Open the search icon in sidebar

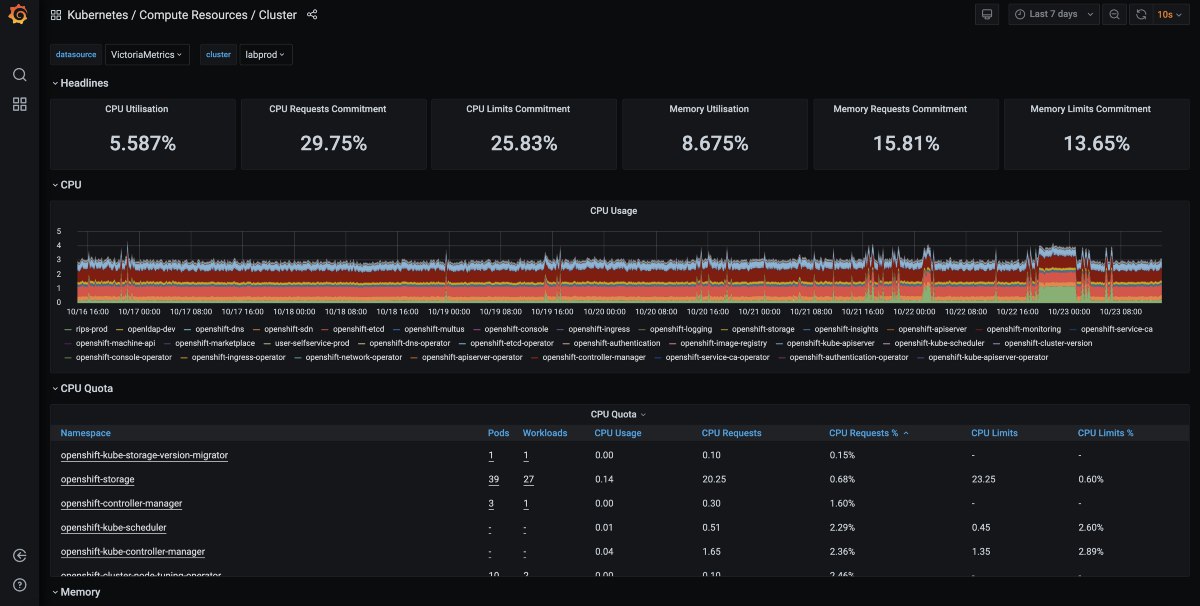(x=19, y=75)
